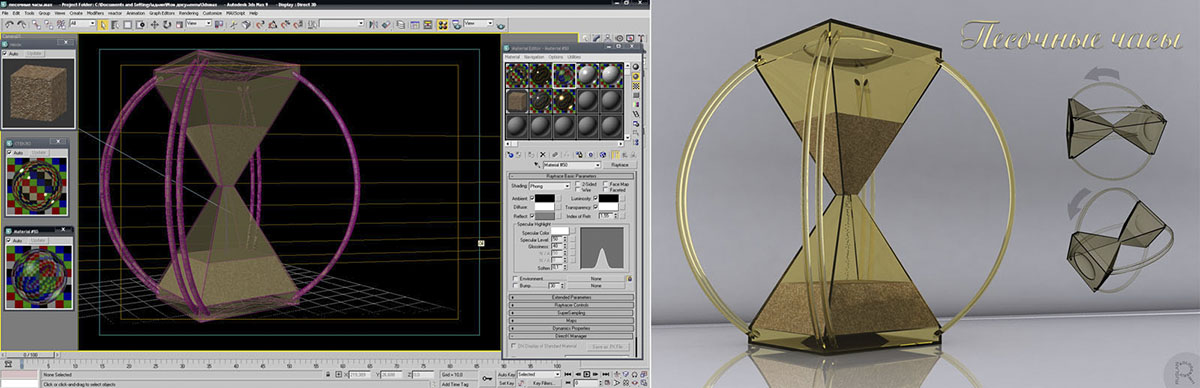1200x388 pixels.
Task: Click the Environment None map button
Action: [x=596, y=279]
